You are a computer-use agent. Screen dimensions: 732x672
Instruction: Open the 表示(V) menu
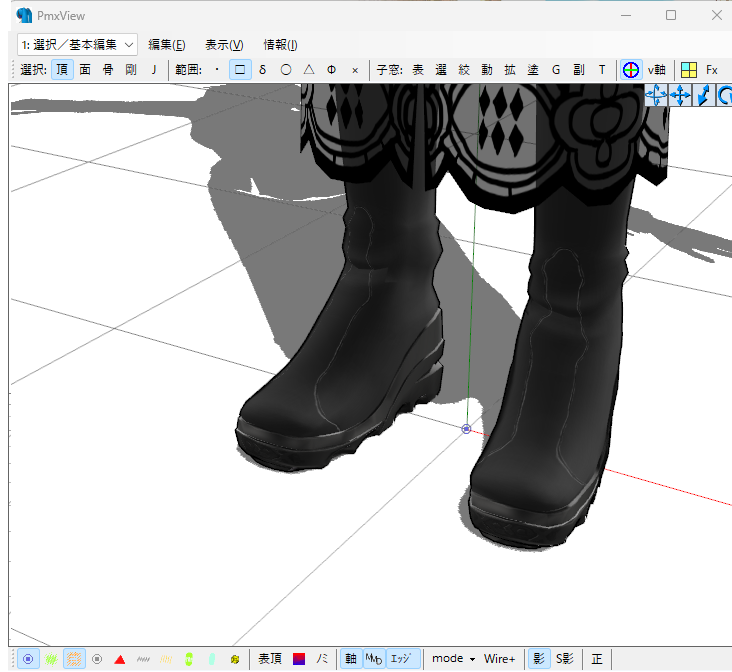click(224, 44)
